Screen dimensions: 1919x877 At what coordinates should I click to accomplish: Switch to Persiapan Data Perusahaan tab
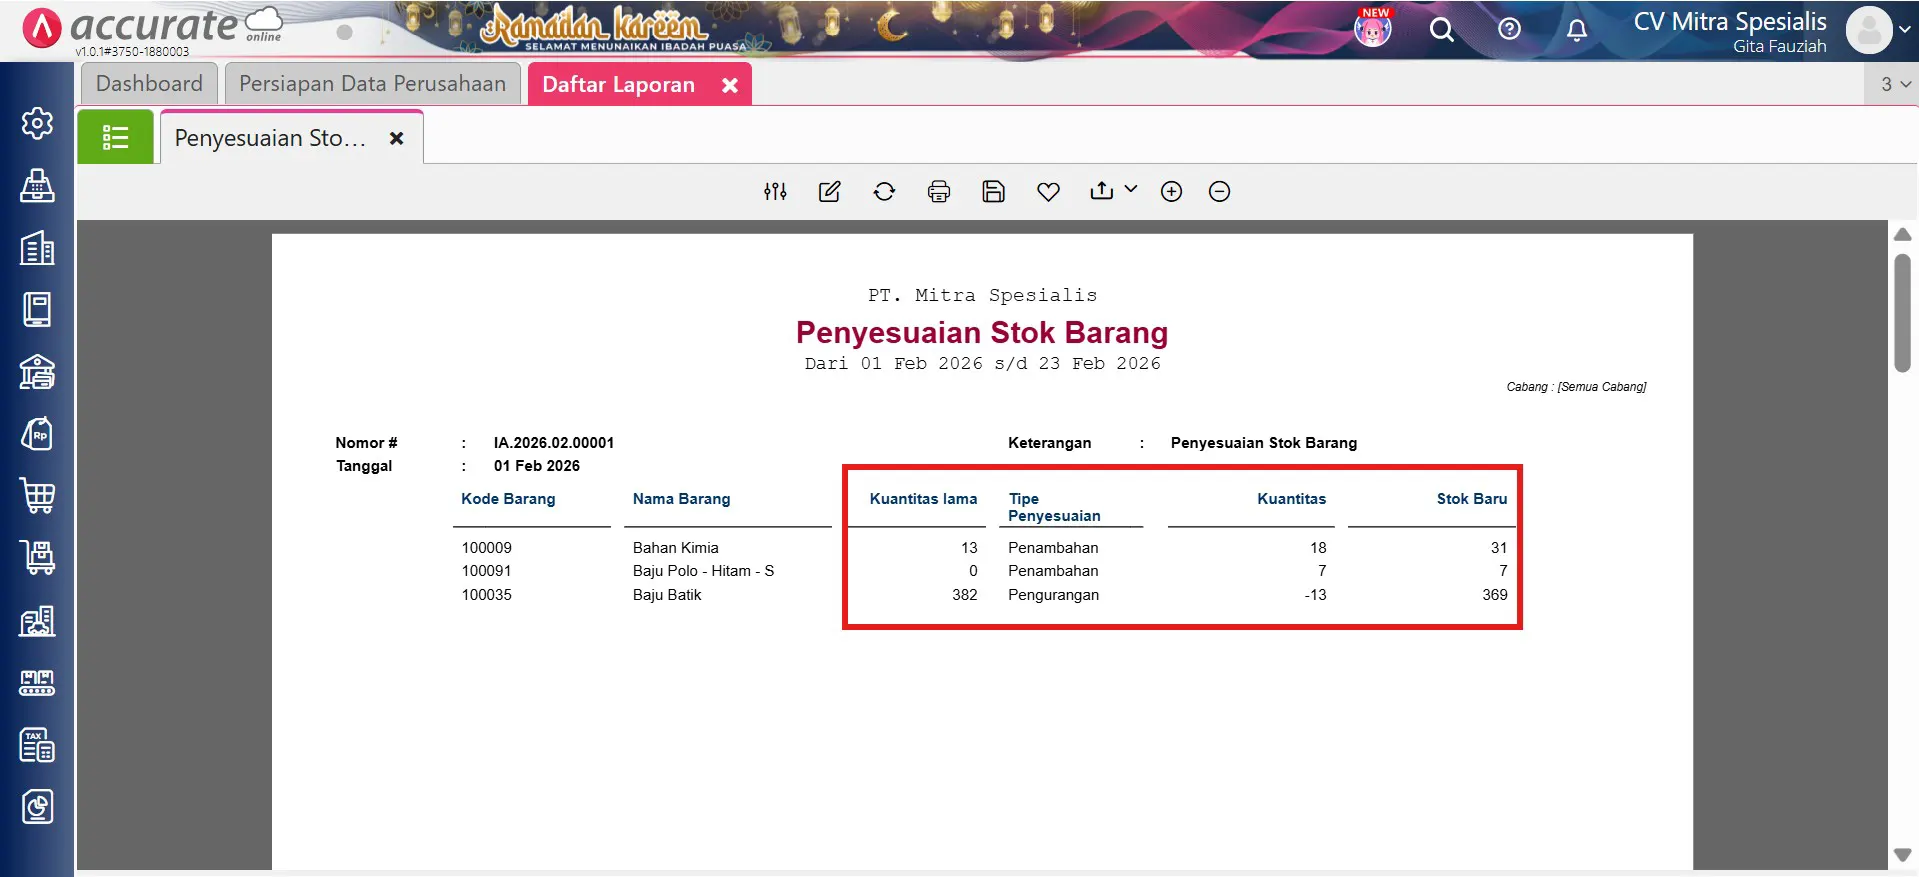tap(372, 84)
